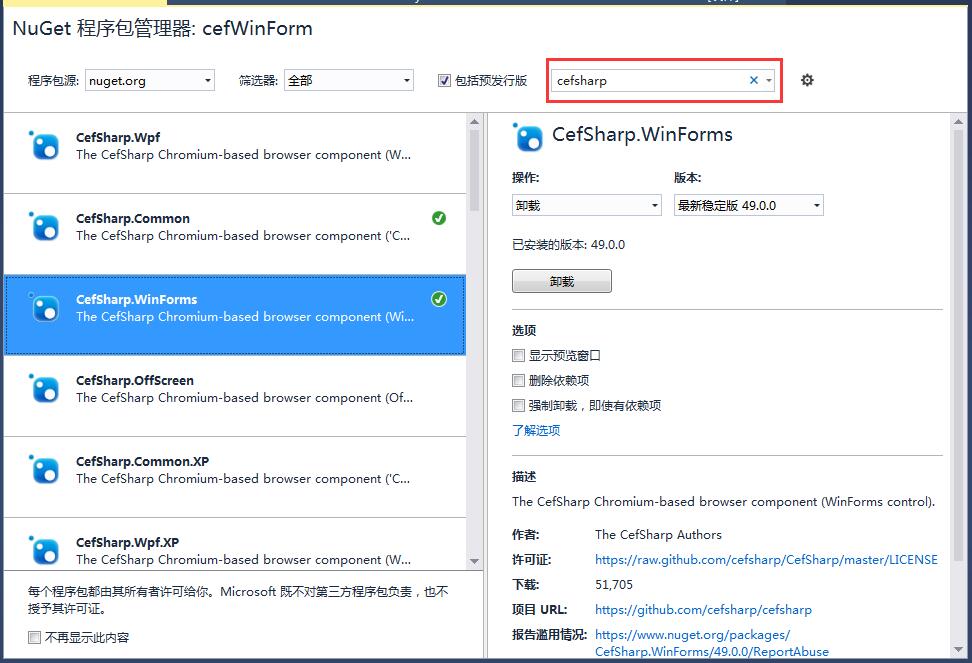Click the CefSharp.OffScreen package icon
This screenshot has width=972, height=663.
[x=44, y=389]
